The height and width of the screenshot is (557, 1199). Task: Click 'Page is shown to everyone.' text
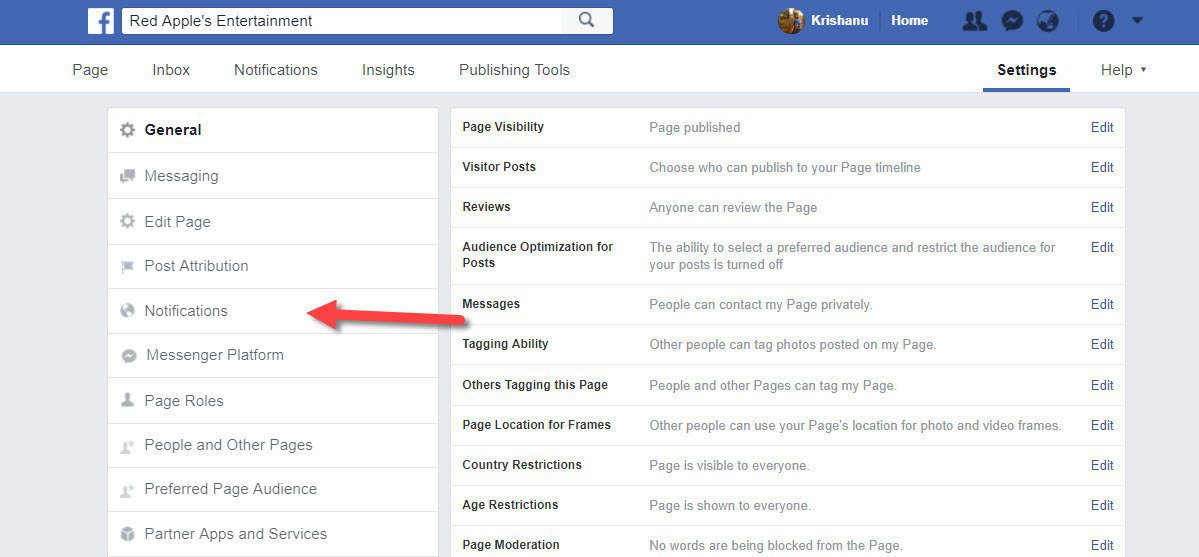(730, 506)
